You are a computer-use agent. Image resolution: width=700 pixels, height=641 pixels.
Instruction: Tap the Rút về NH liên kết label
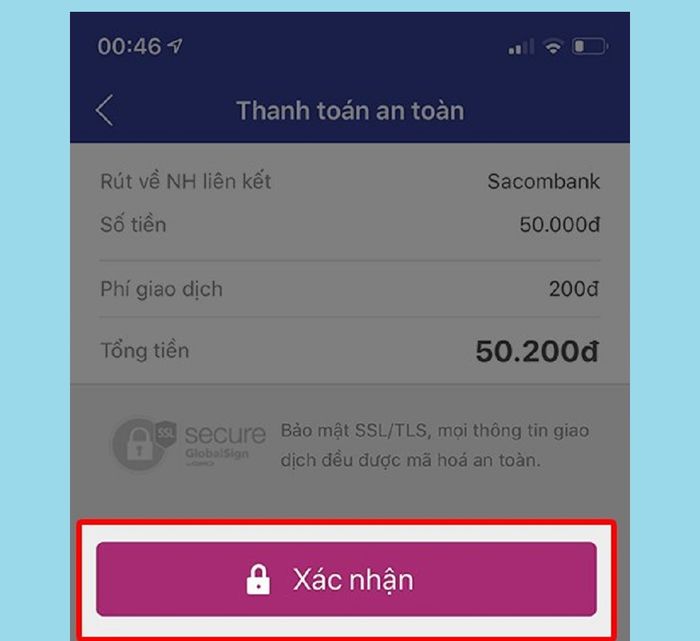tap(185, 181)
